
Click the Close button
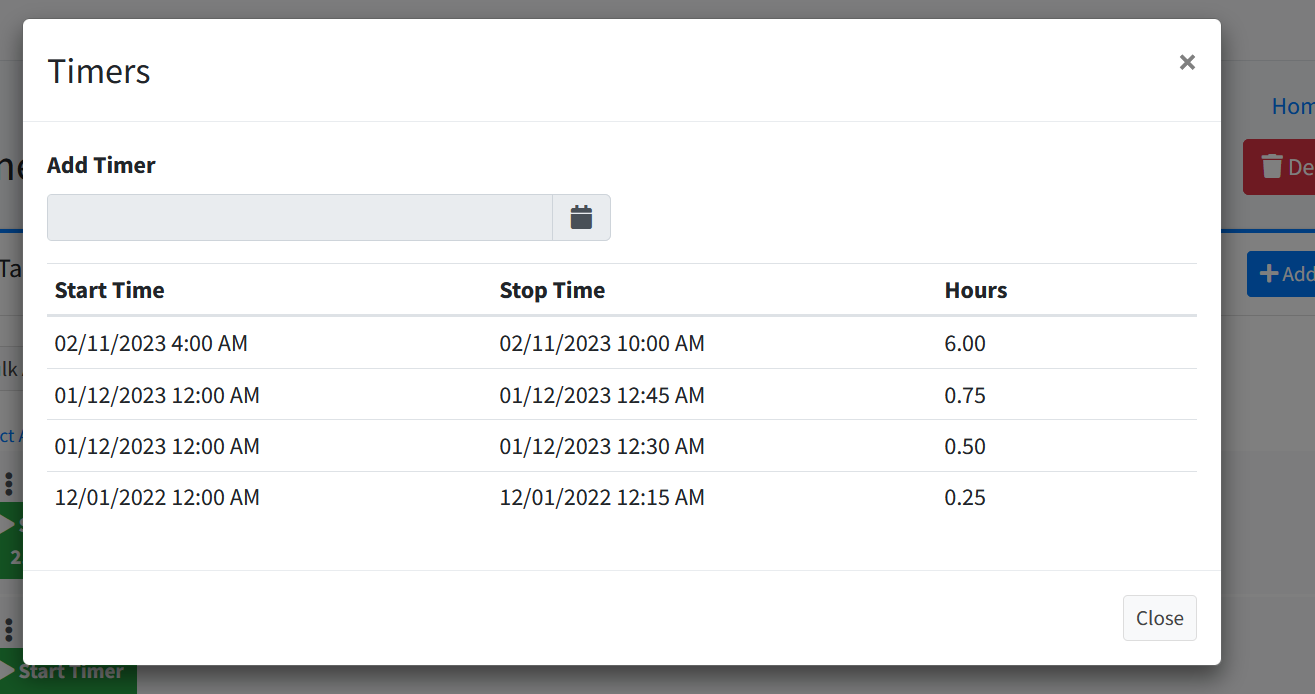point(1159,618)
